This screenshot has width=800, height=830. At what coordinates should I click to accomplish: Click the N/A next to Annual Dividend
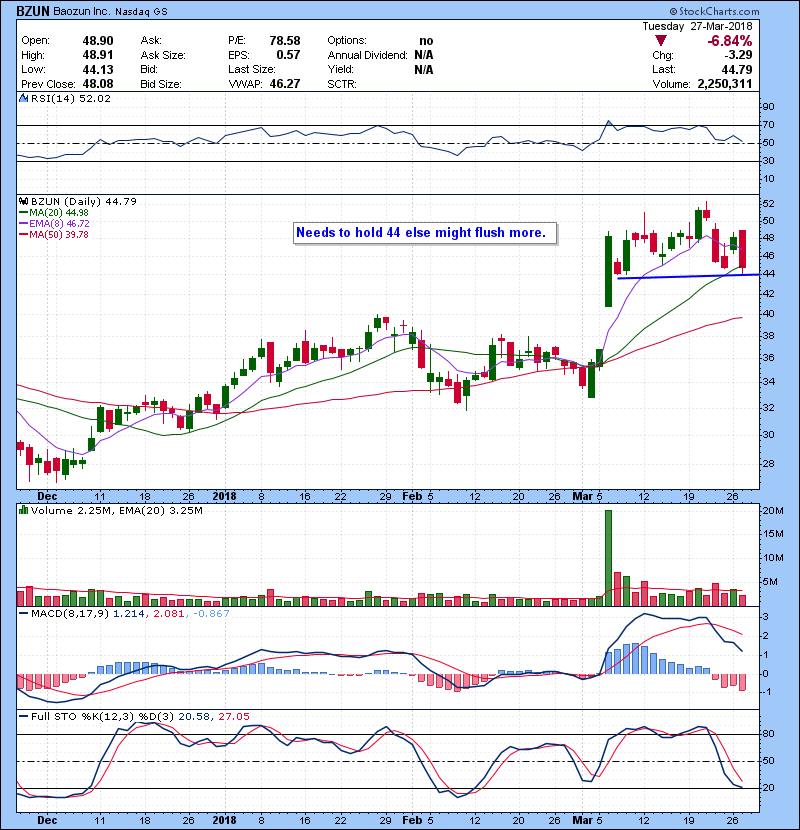click(x=424, y=55)
